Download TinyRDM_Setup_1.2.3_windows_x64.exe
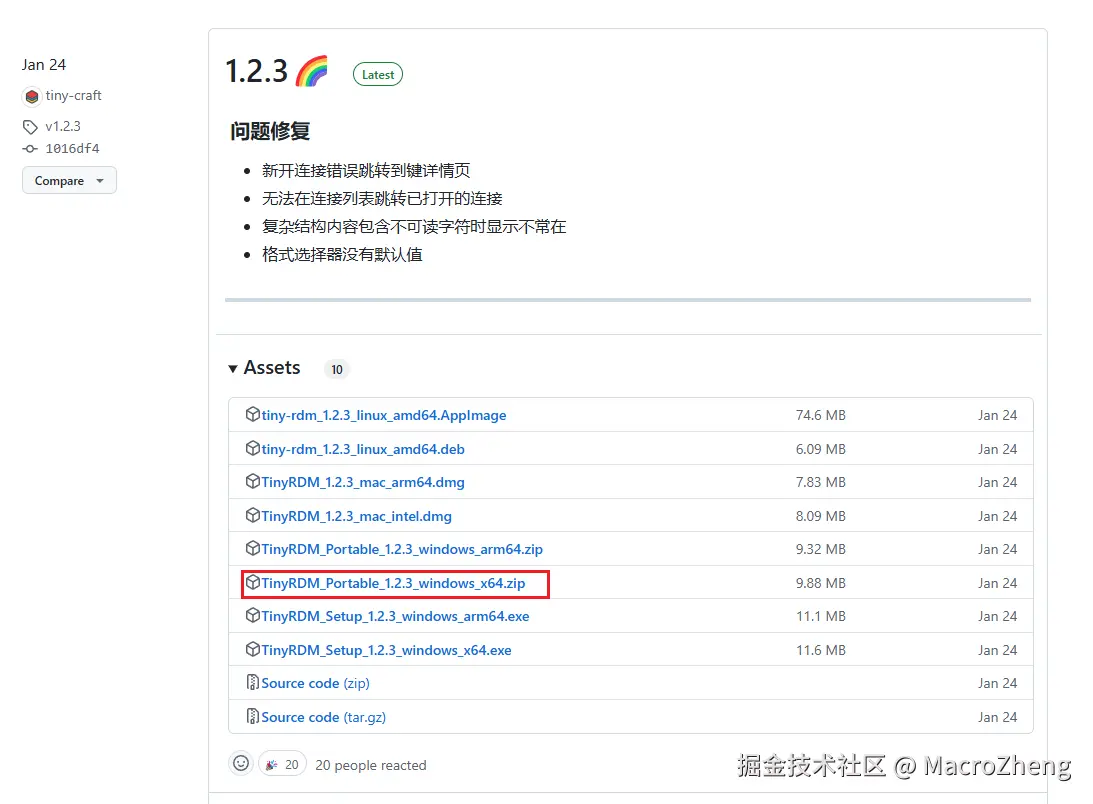 tap(386, 650)
